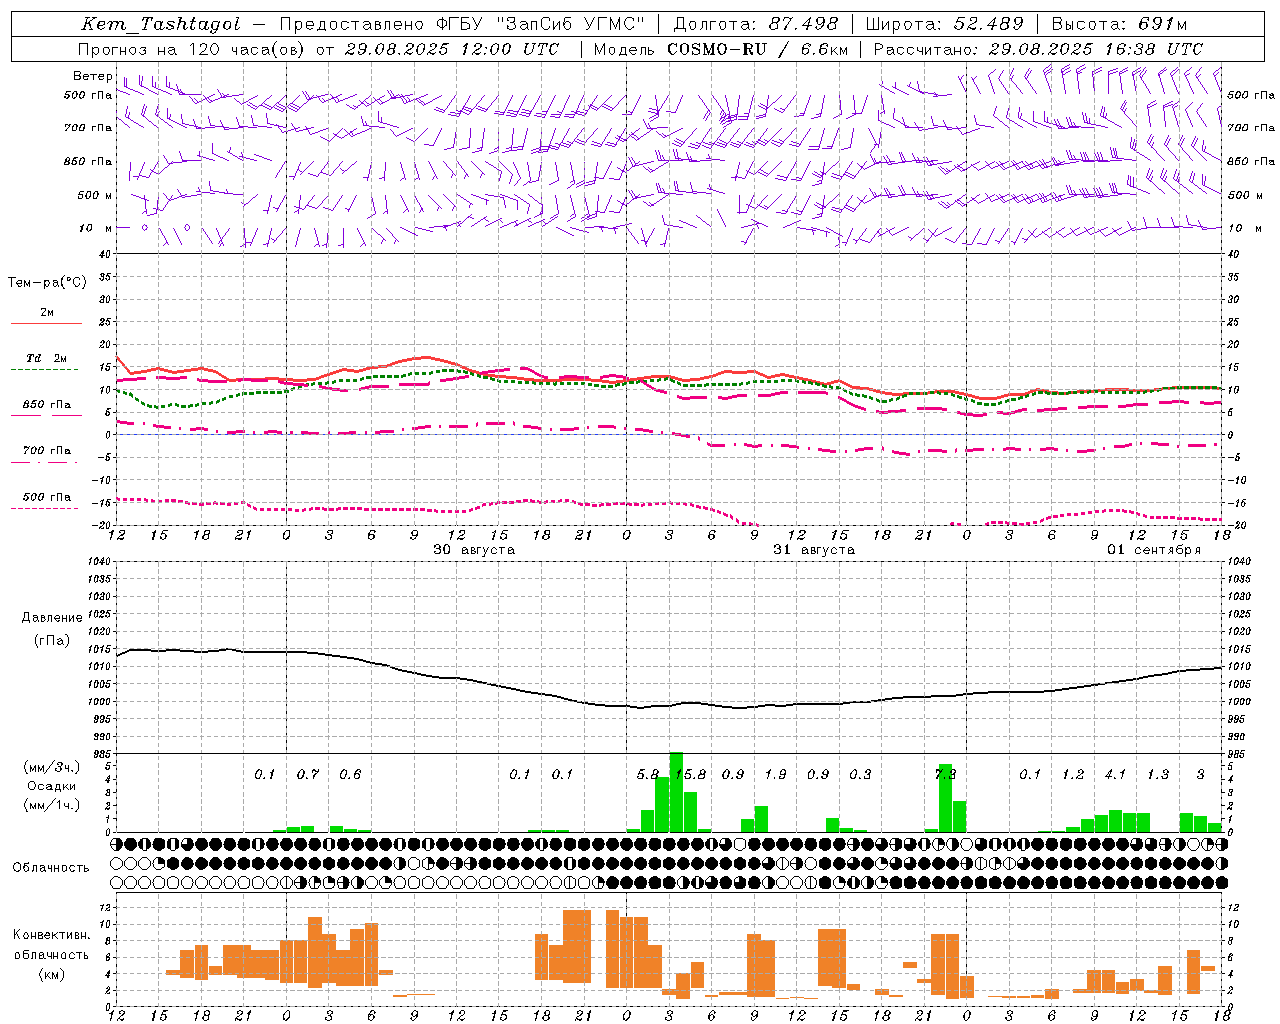Click the precipitation total "15.8"
Image resolution: width=1280 pixels, height=1024 pixels.
690,774
